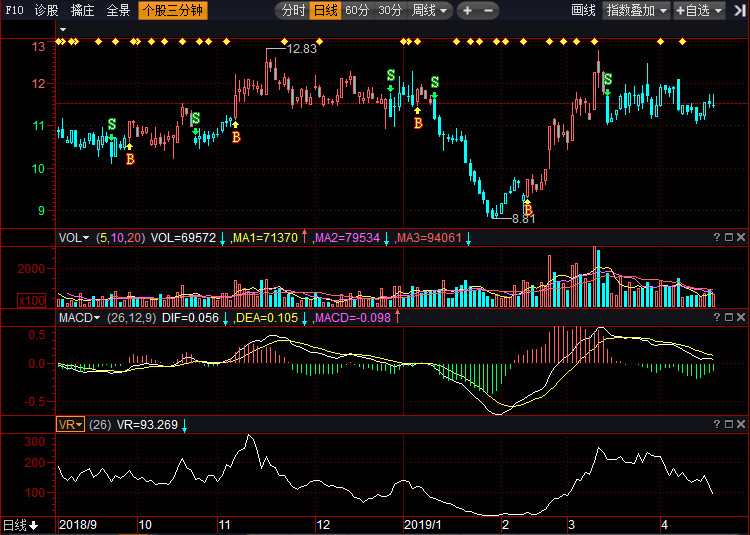
Task: Open help for the VOL indicator panel
Action: point(716,237)
